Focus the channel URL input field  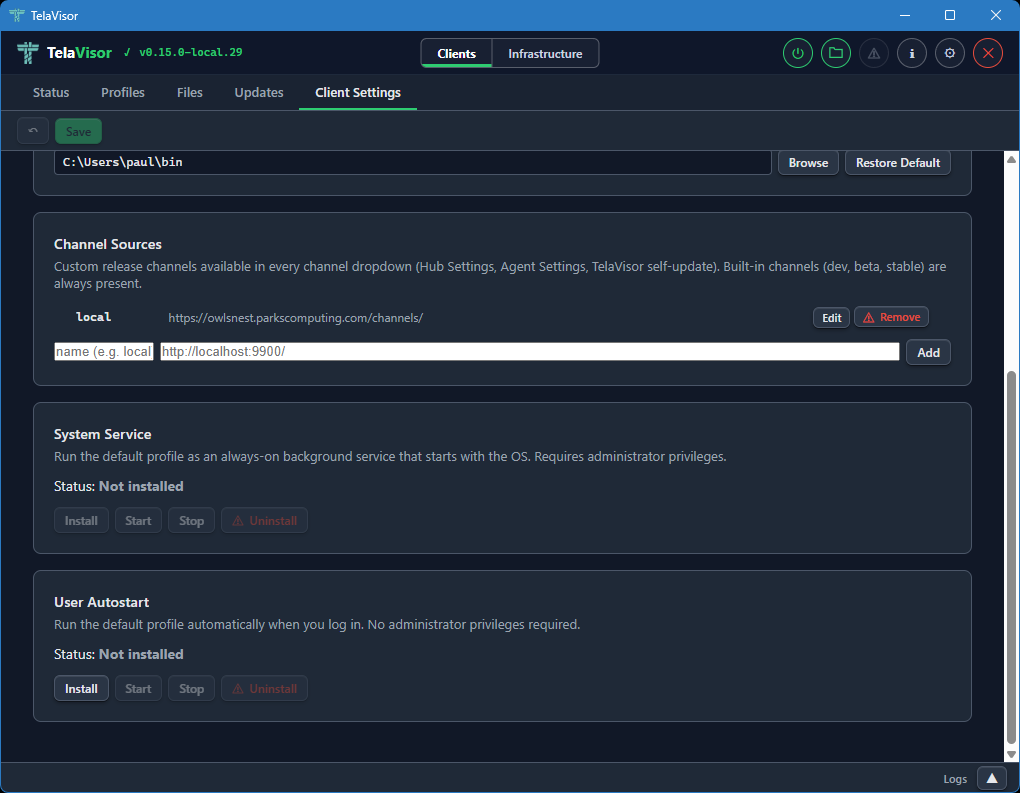[x=530, y=351]
